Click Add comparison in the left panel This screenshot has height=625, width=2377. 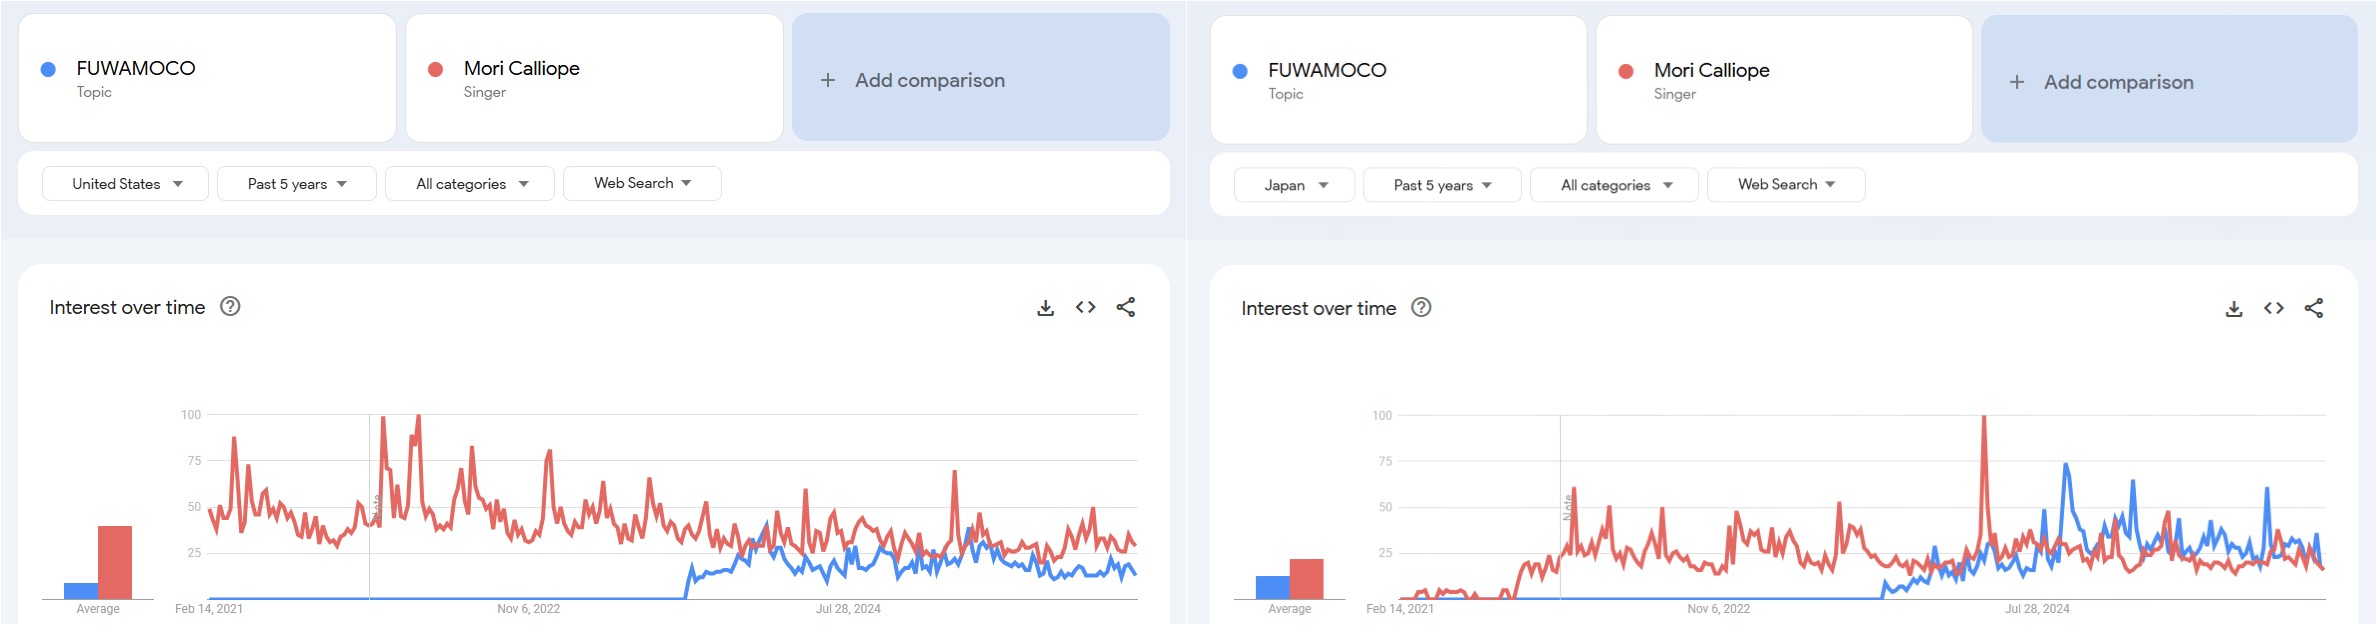click(980, 78)
